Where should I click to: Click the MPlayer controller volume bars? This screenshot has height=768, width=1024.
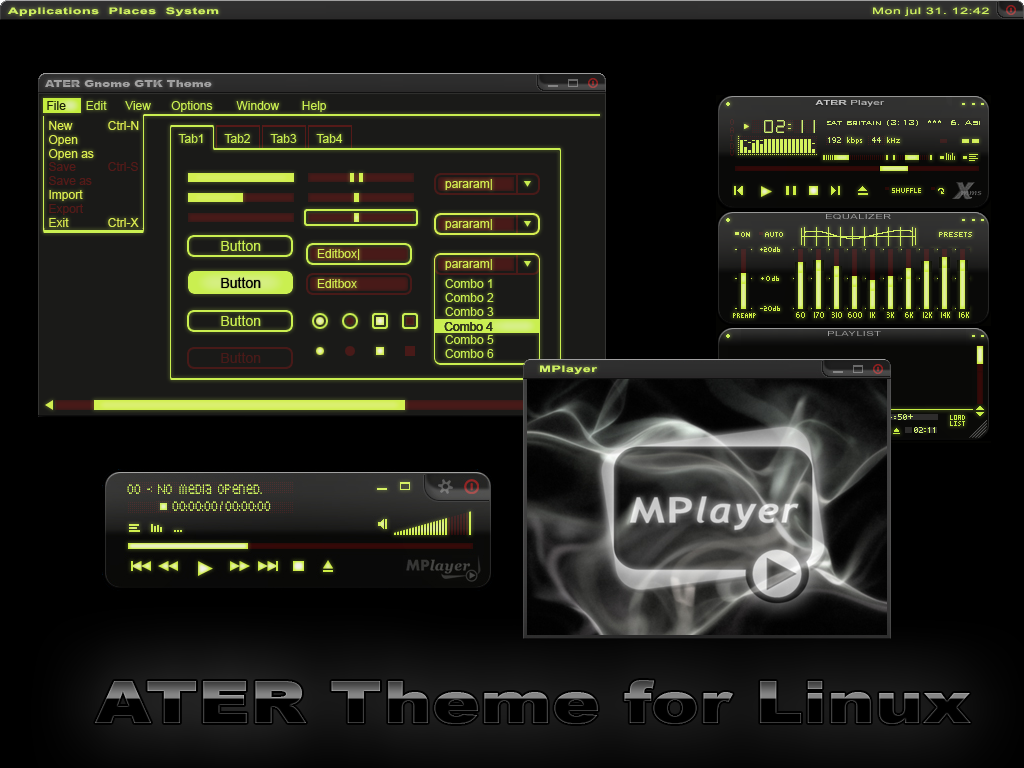432,524
